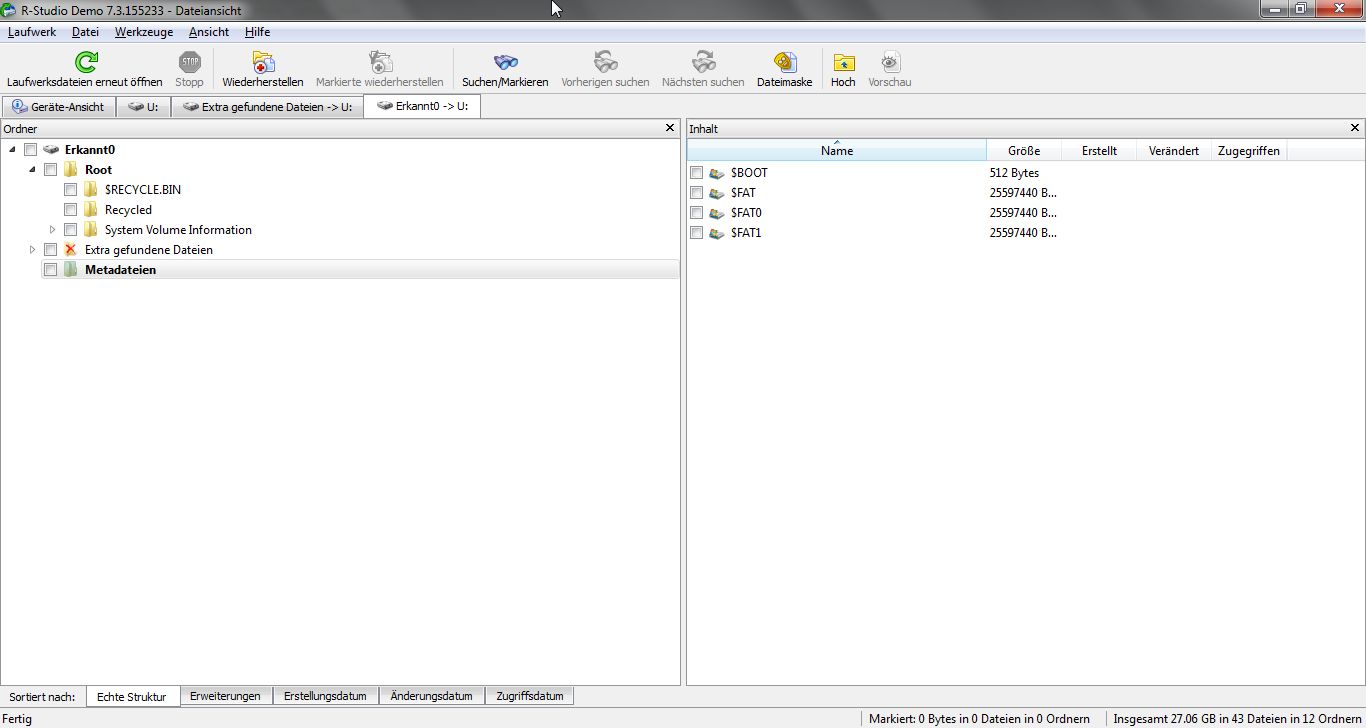Tick the checkbox next to $BOOT

696,173
